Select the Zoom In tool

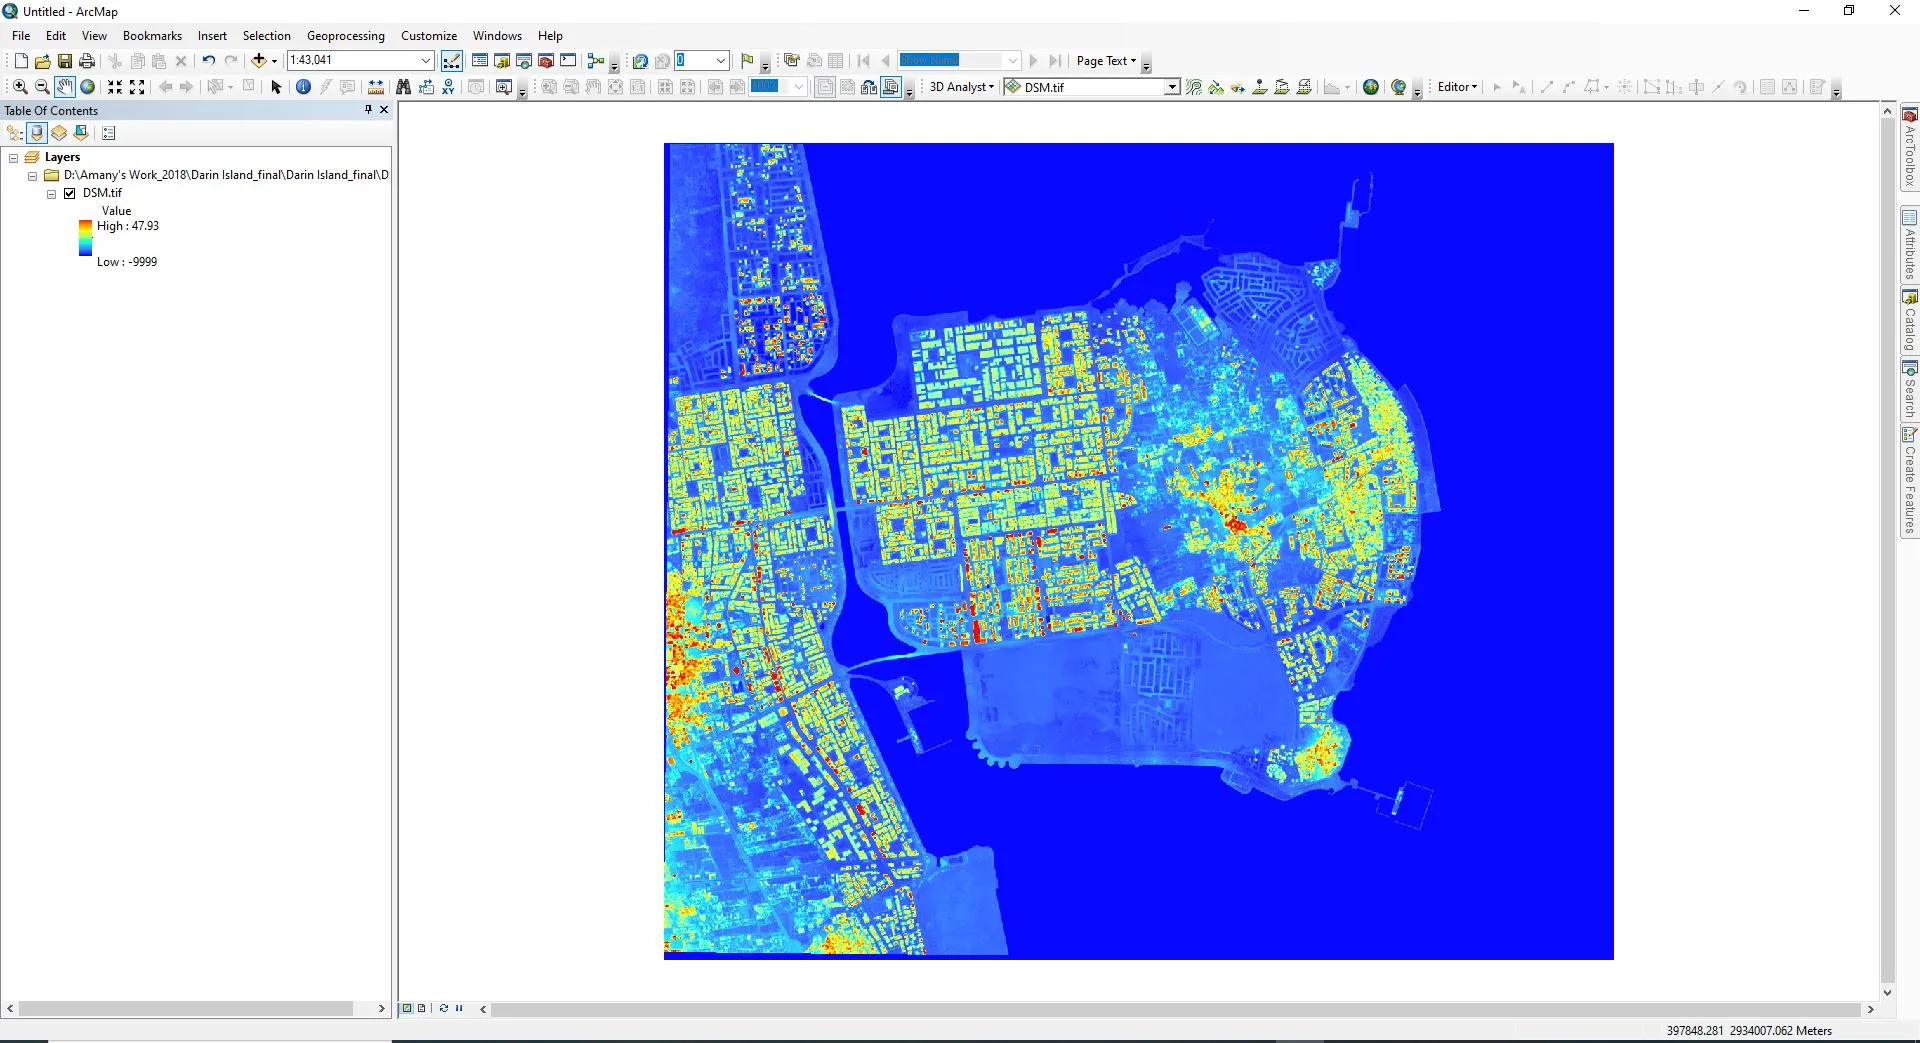[20, 87]
